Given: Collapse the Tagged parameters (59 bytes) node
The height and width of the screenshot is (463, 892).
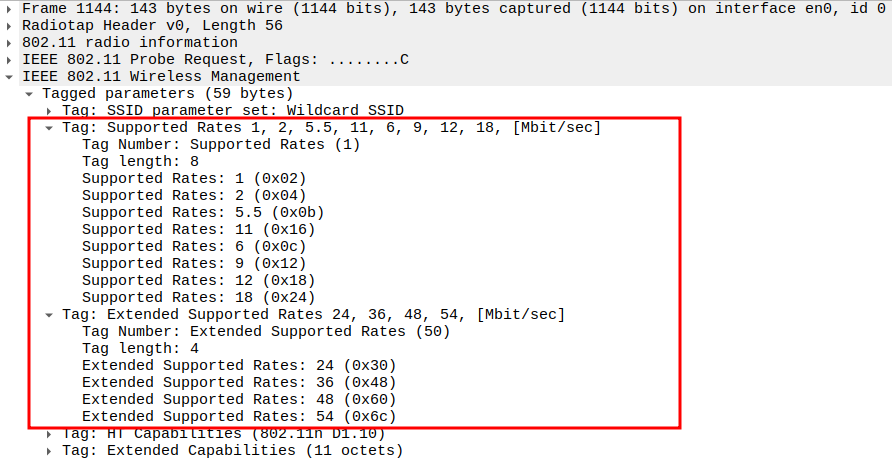Looking at the screenshot, I should coord(30,93).
